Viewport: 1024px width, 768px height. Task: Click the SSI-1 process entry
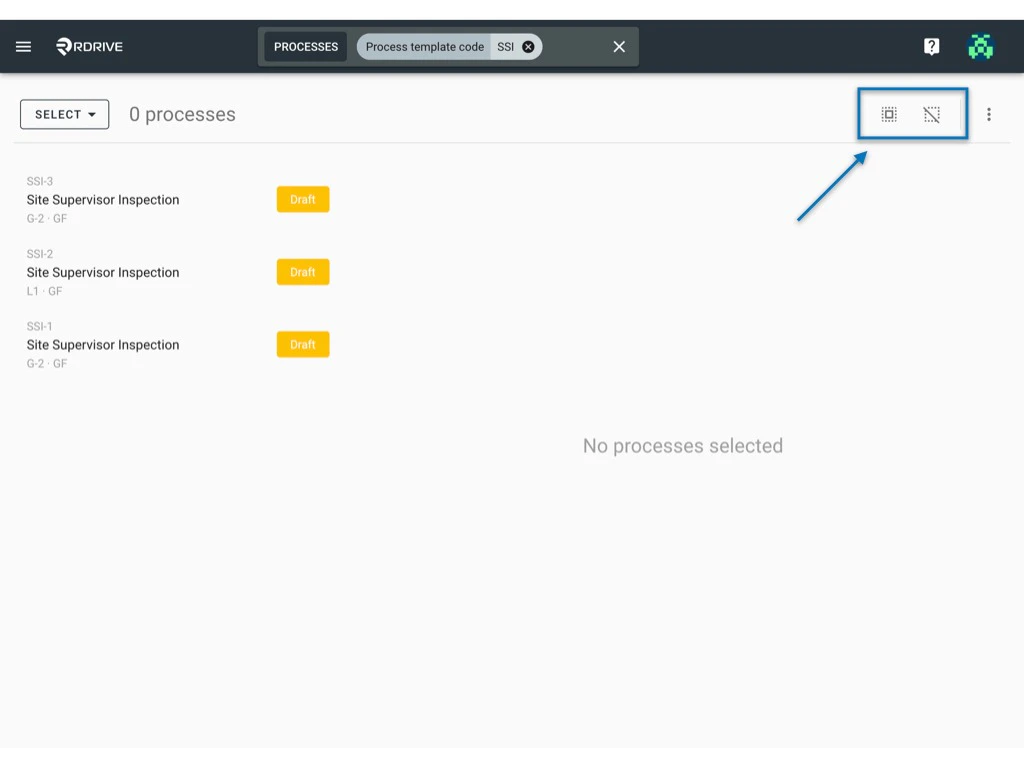click(103, 344)
